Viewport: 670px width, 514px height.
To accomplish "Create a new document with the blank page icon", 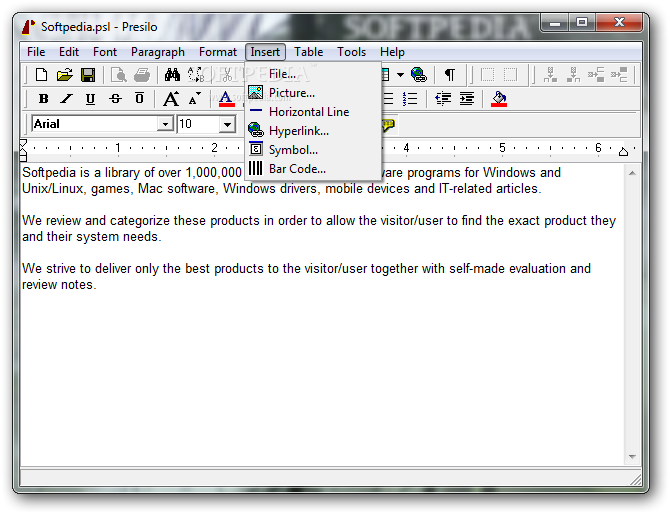I will pos(41,75).
